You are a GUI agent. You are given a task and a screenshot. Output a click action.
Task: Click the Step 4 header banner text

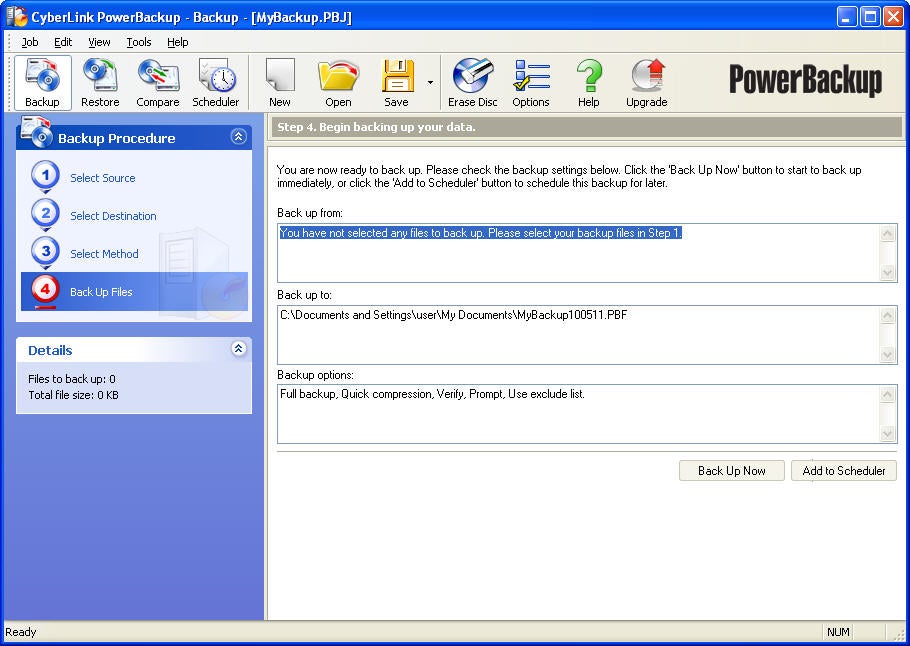376,127
